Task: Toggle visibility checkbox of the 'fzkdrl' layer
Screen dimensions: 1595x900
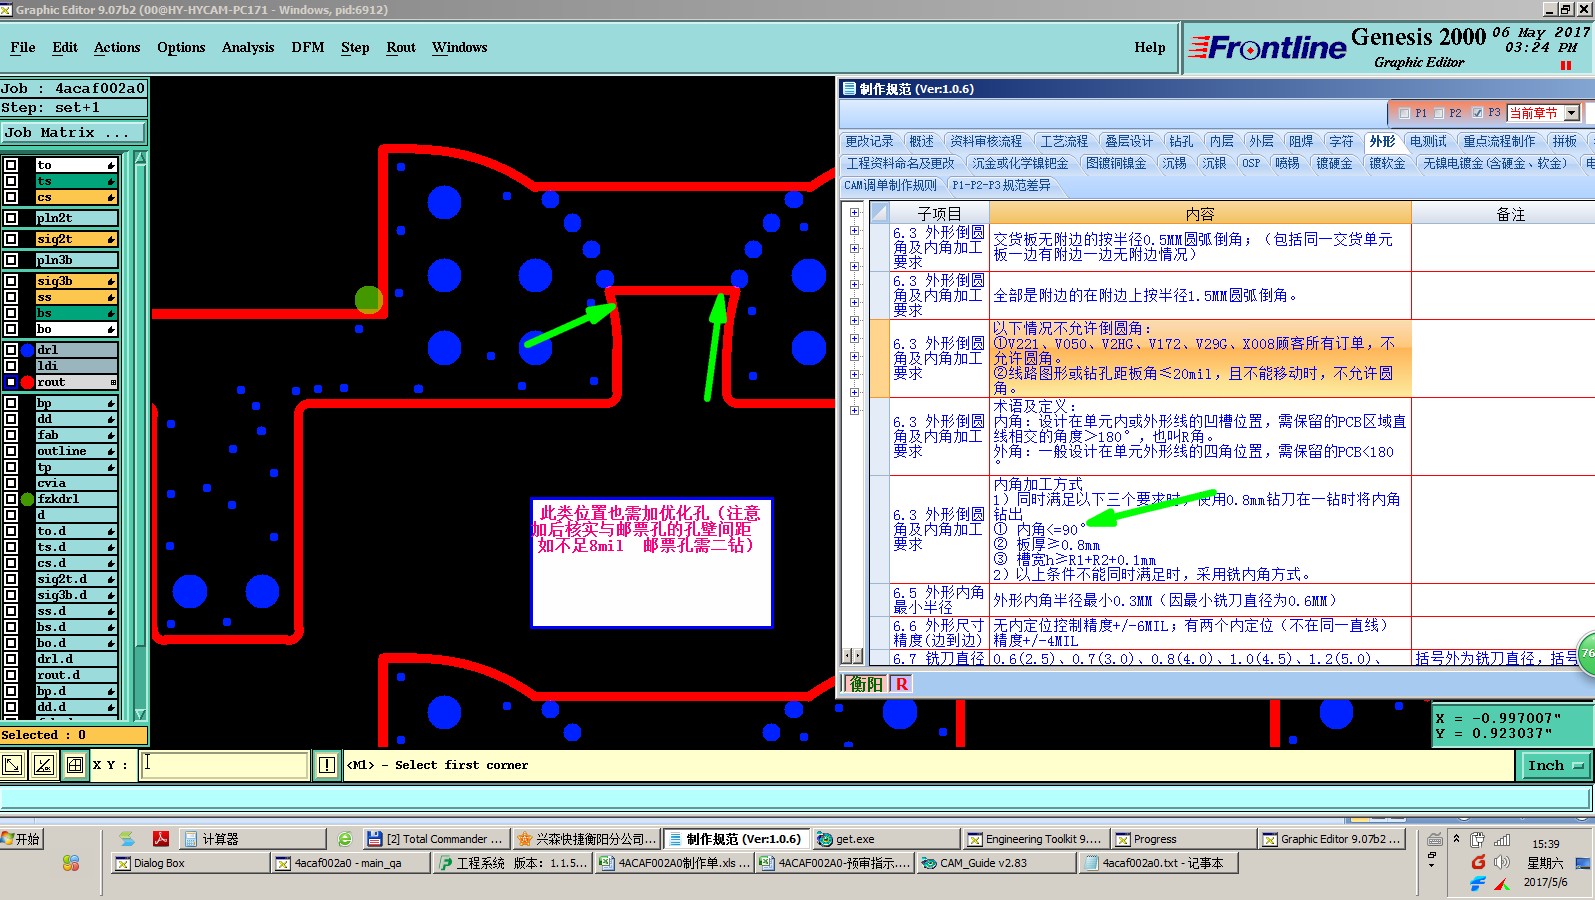Action: (11, 499)
